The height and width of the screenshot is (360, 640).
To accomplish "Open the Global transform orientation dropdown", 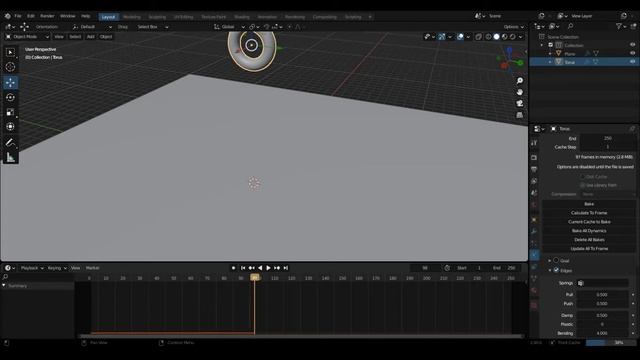I will click(x=229, y=27).
